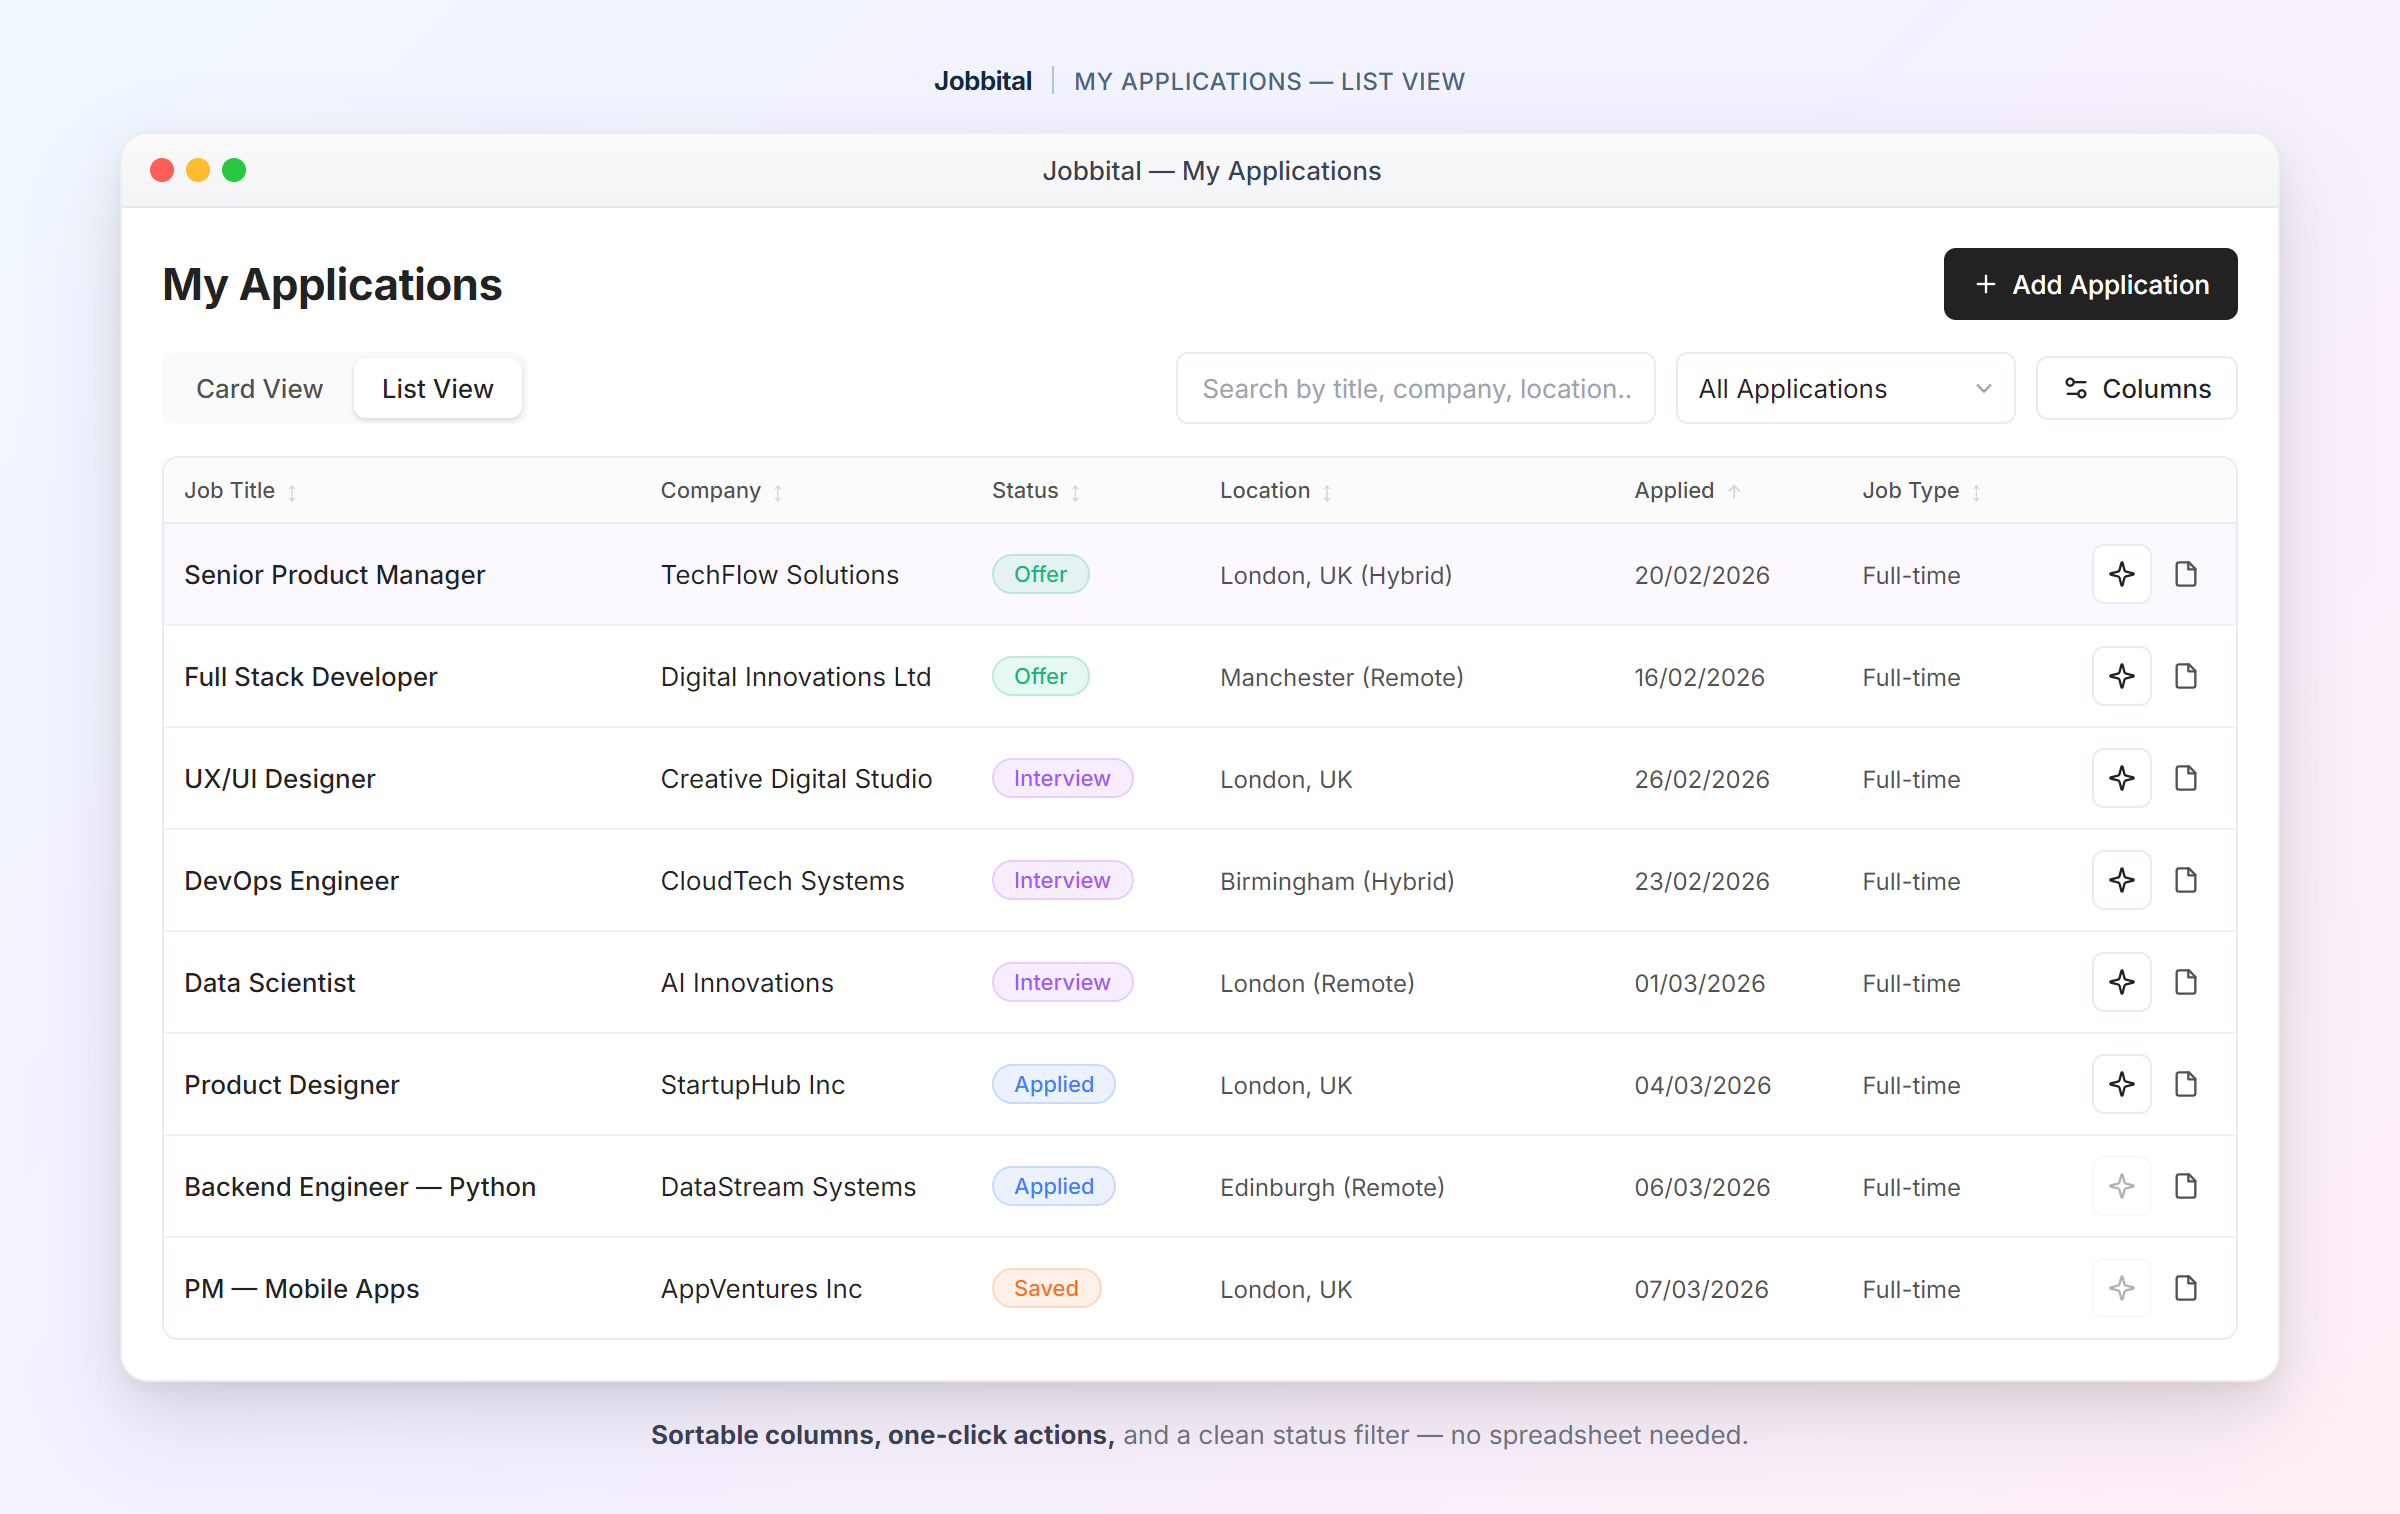Select the List View tab

tap(437, 388)
